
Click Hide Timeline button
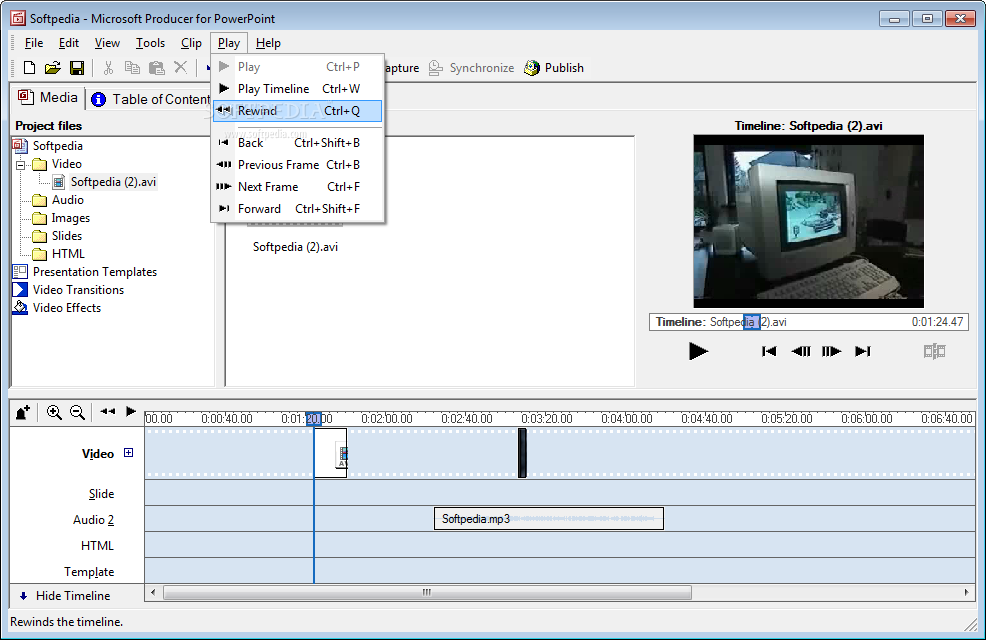click(x=65, y=595)
